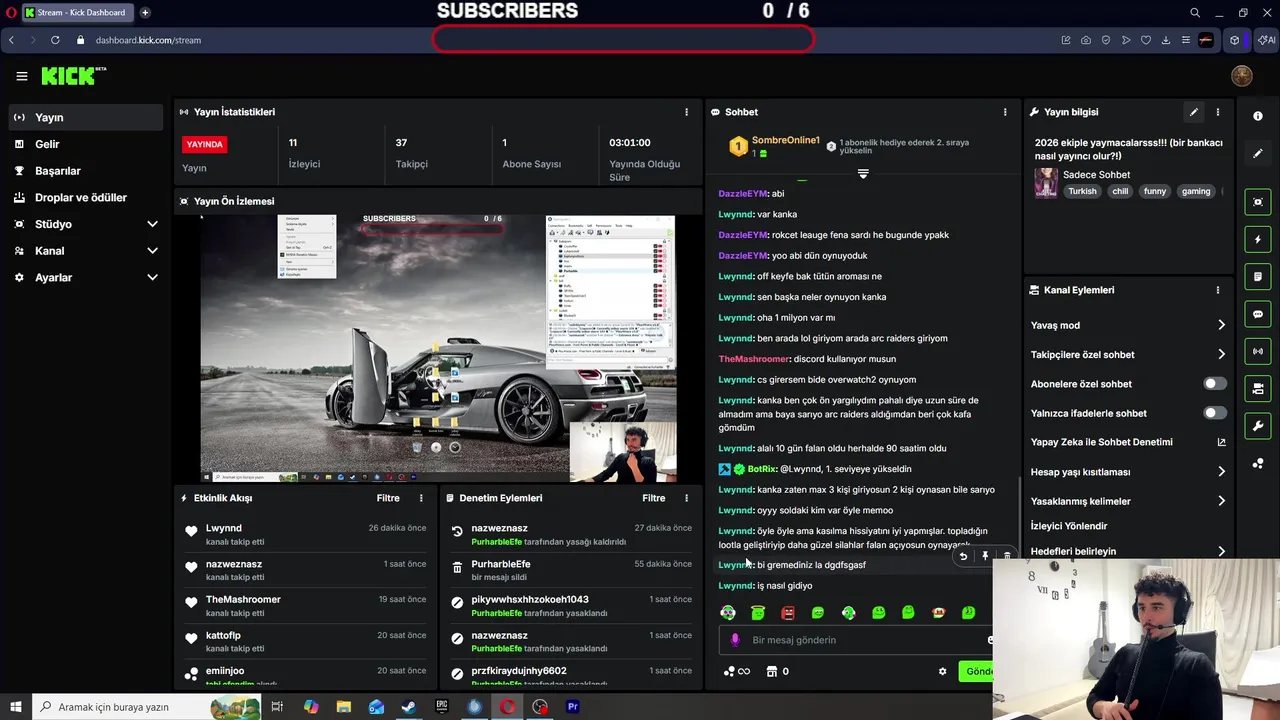This screenshot has width=1280, height=720.
Task: Click BotRix username in chat
Action: tap(761, 469)
